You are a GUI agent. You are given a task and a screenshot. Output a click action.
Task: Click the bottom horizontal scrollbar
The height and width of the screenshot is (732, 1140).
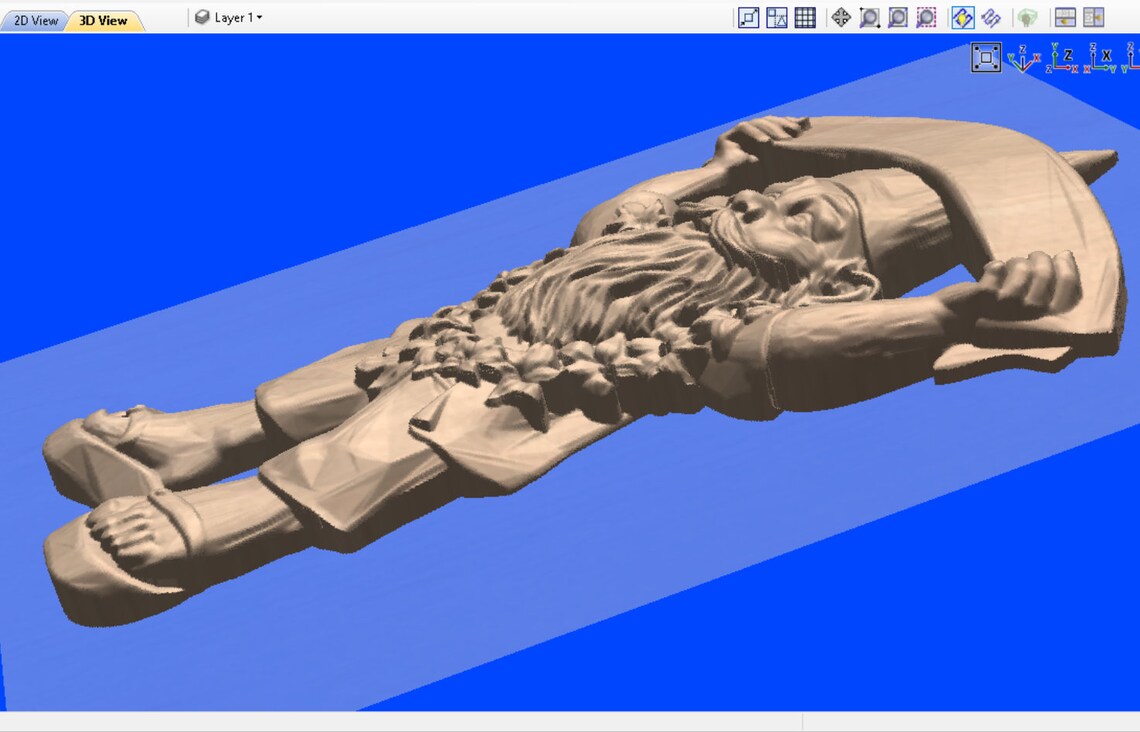click(x=400, y=725)
